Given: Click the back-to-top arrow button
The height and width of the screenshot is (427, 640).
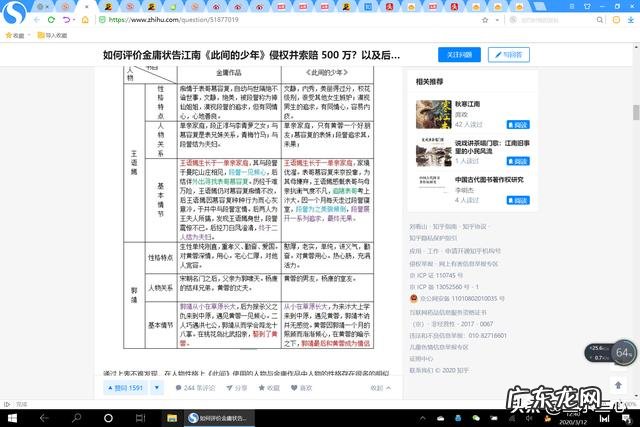Looking at the screenshot, I should 618,385.
